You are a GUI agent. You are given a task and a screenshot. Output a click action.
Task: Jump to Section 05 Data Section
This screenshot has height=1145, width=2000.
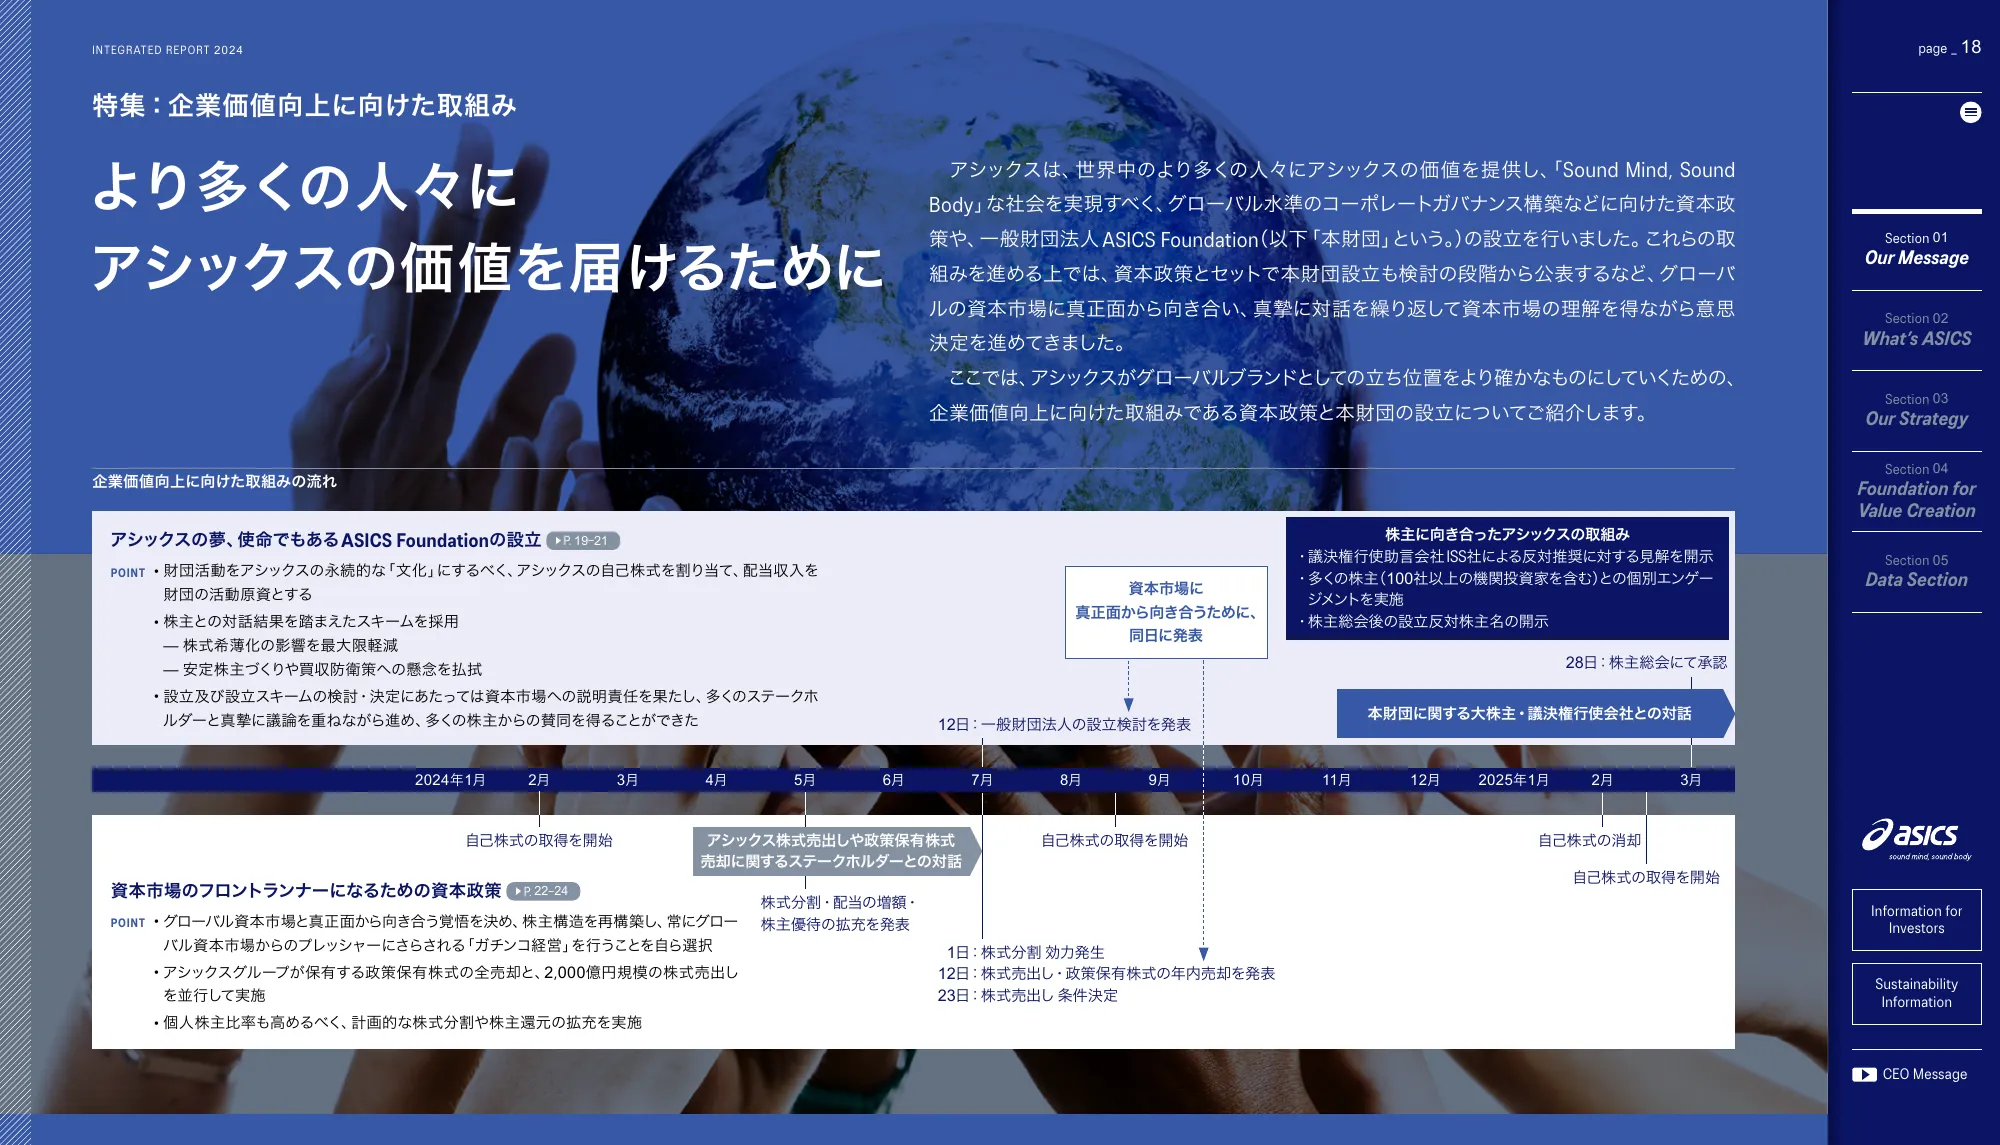point(1916,571)
